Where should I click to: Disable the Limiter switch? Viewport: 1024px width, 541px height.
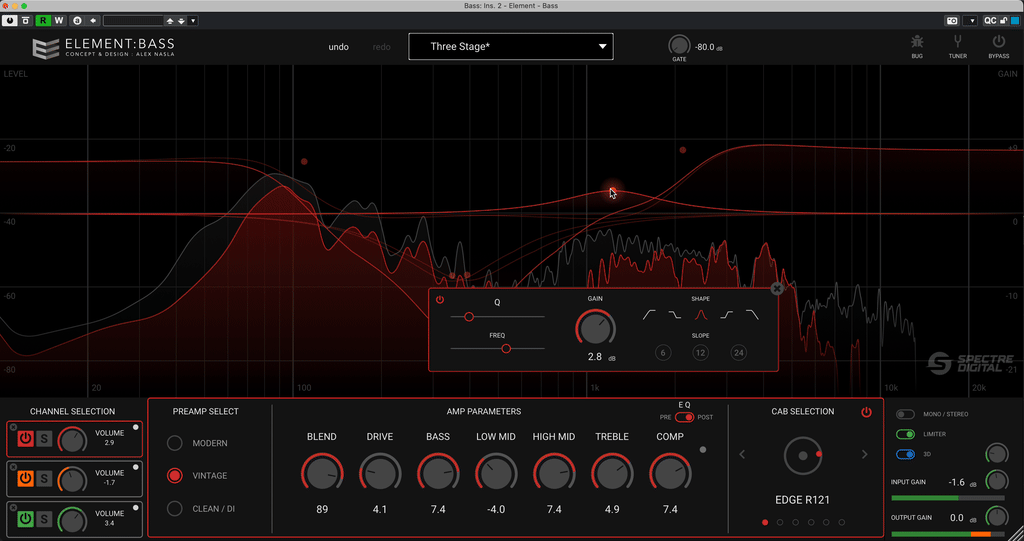point(905,434)
